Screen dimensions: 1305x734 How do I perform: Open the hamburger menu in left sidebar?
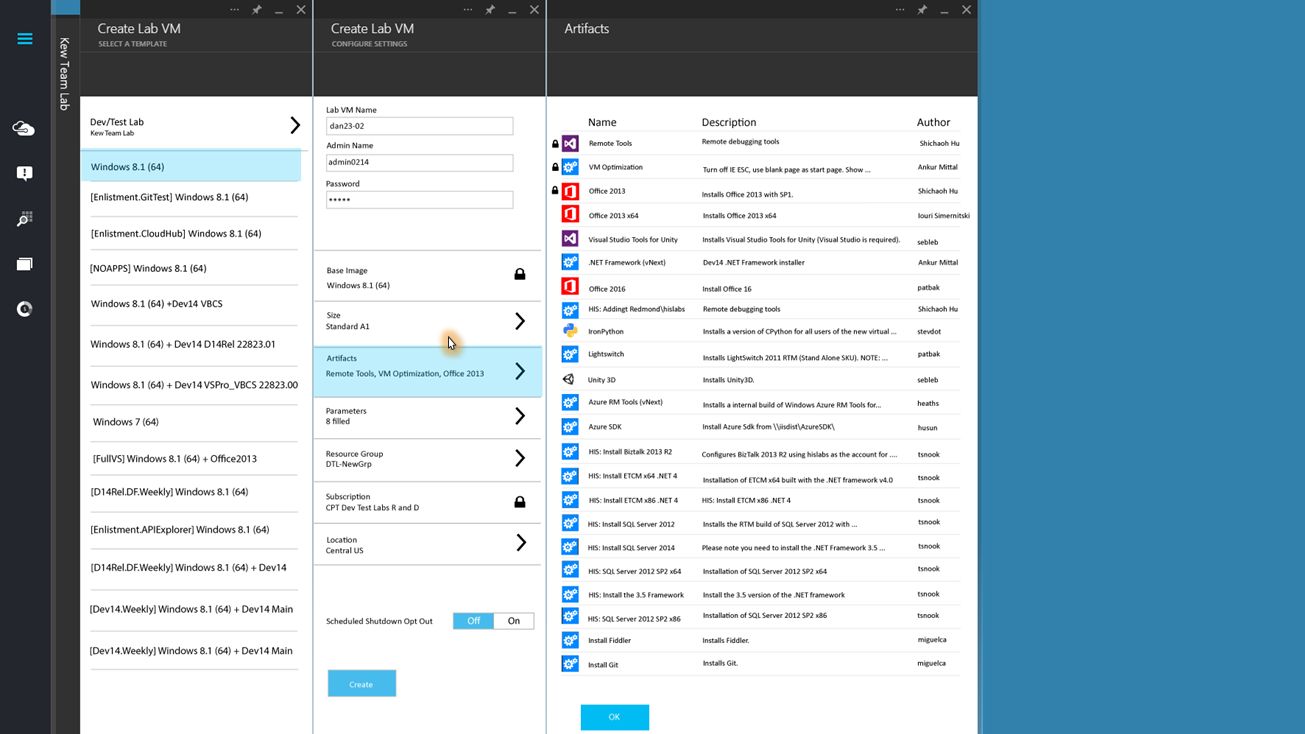coord(25,39)
